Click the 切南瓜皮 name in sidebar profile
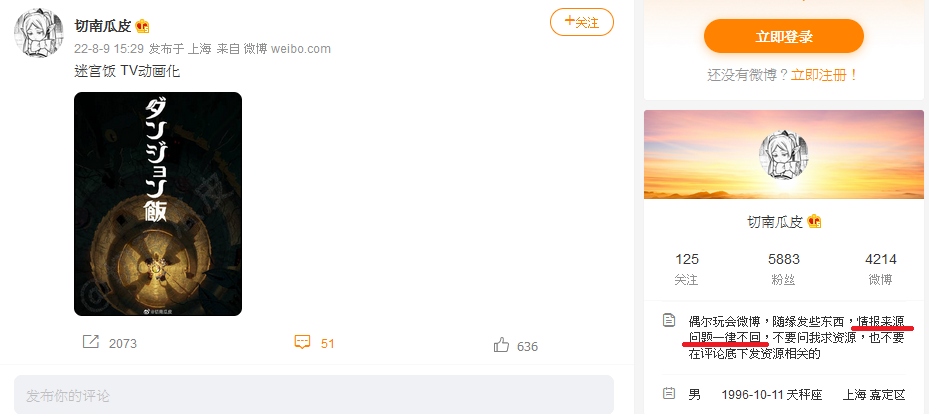 (x=775, y=222)
